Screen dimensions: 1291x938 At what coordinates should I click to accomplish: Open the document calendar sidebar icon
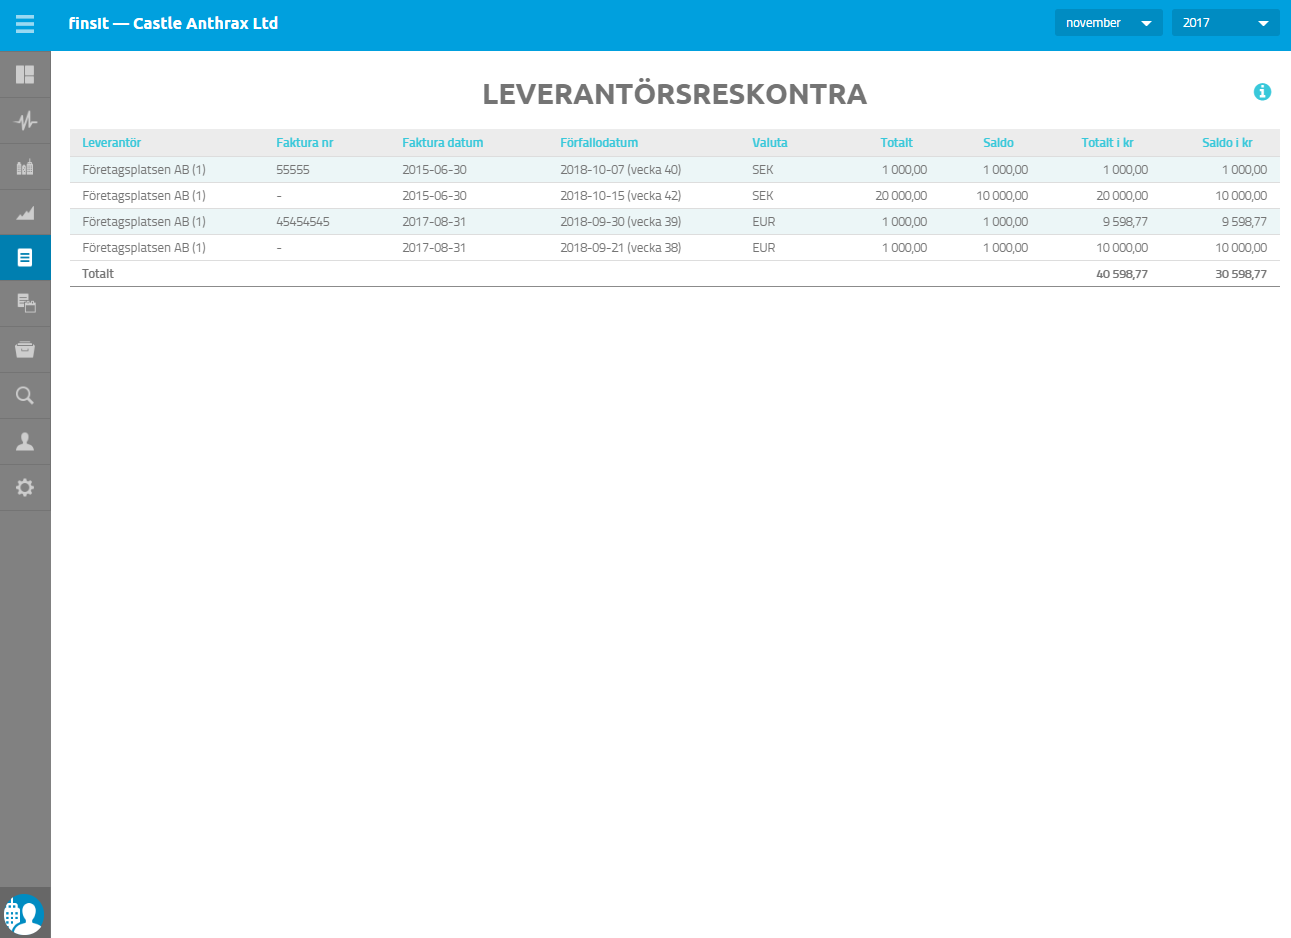click(25, 304)
